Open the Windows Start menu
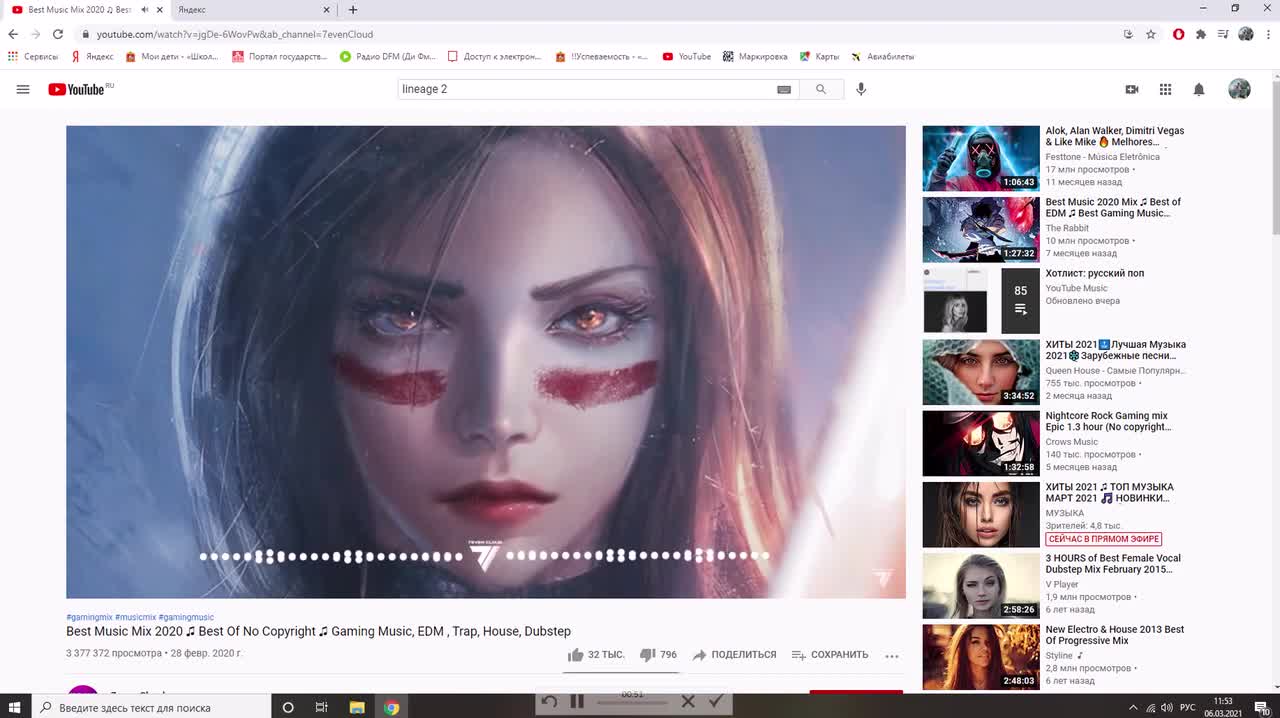The width and height of the screenshot is (1280, 718). (x=15, y=707)
